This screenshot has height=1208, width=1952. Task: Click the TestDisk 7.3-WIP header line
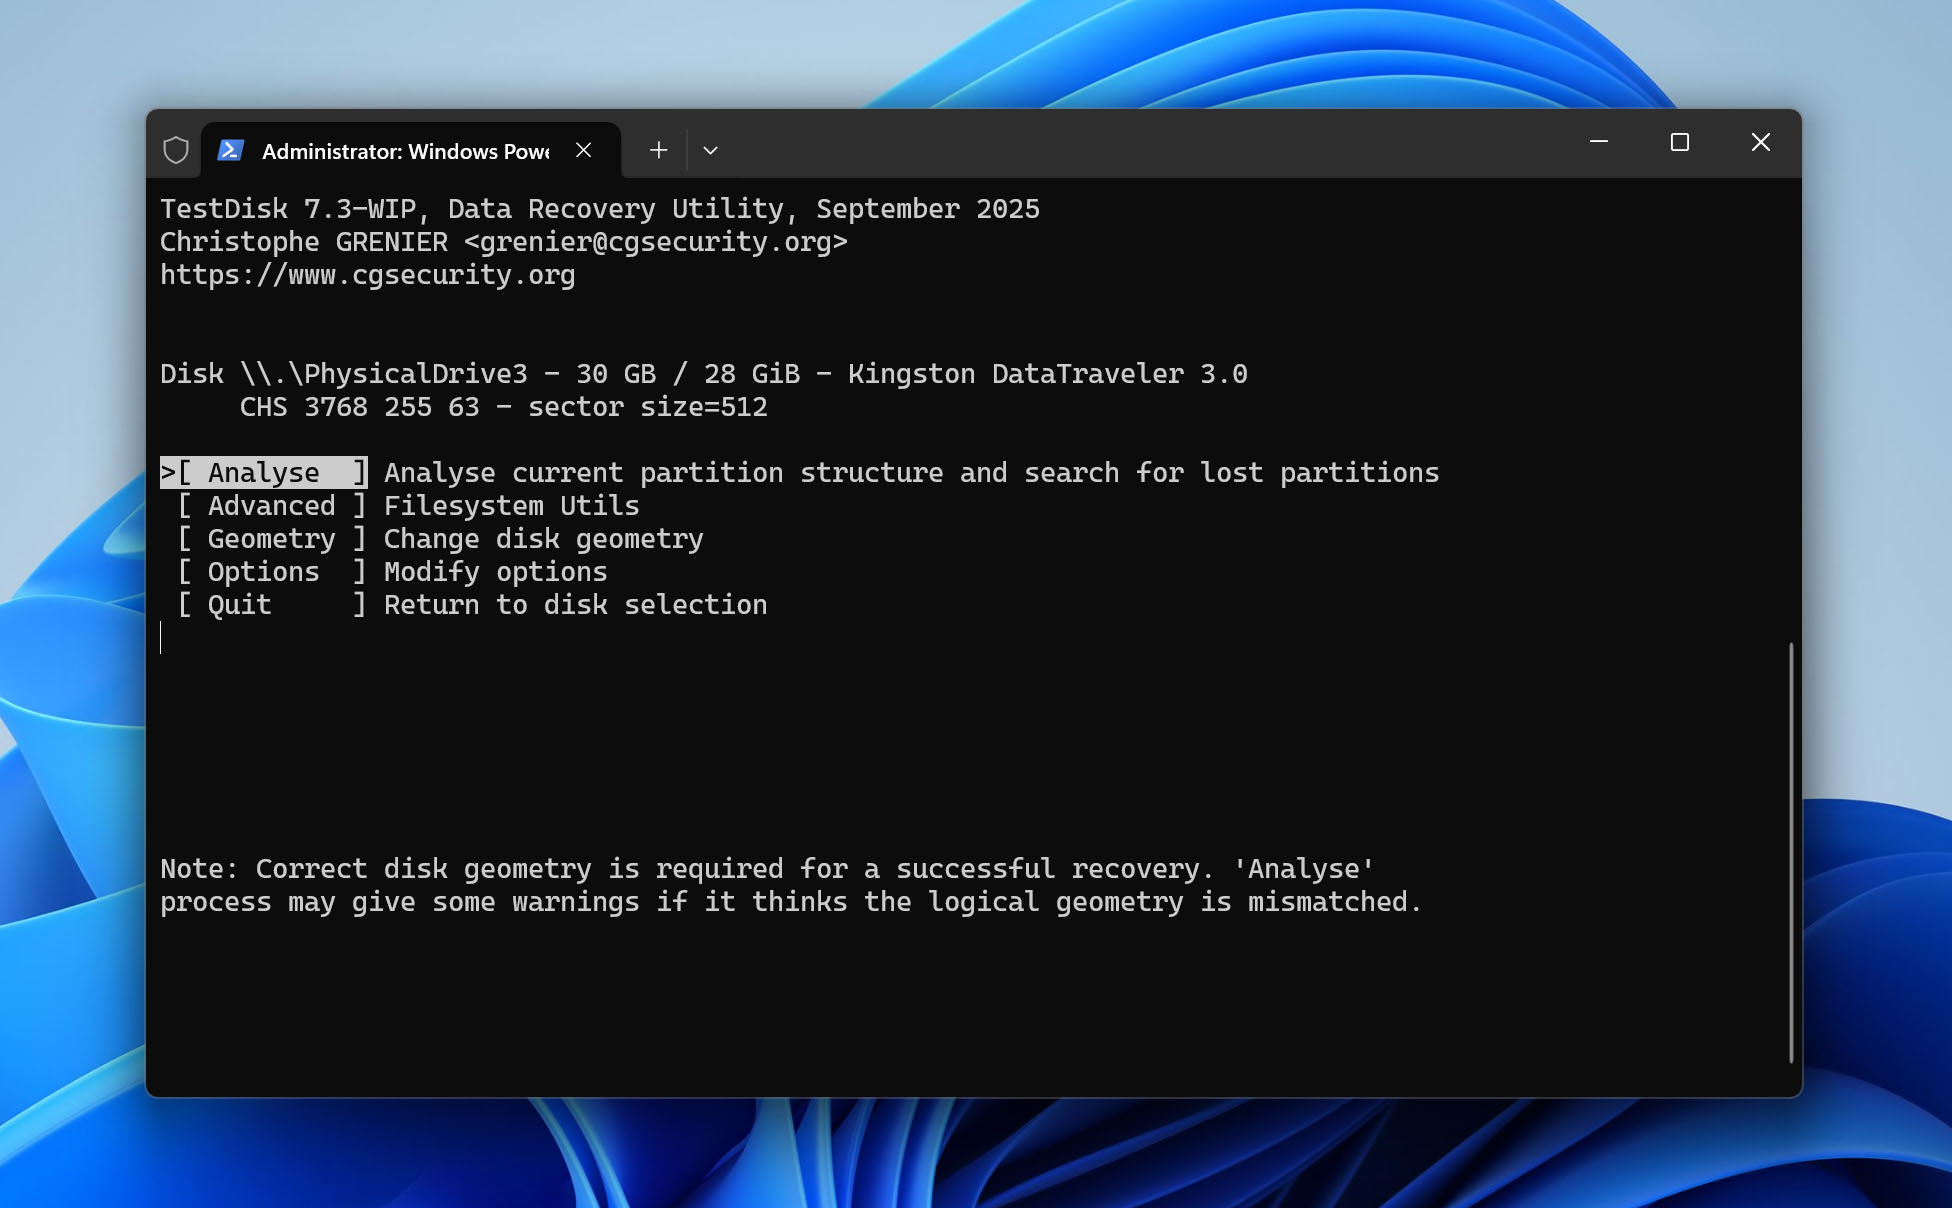600,208
